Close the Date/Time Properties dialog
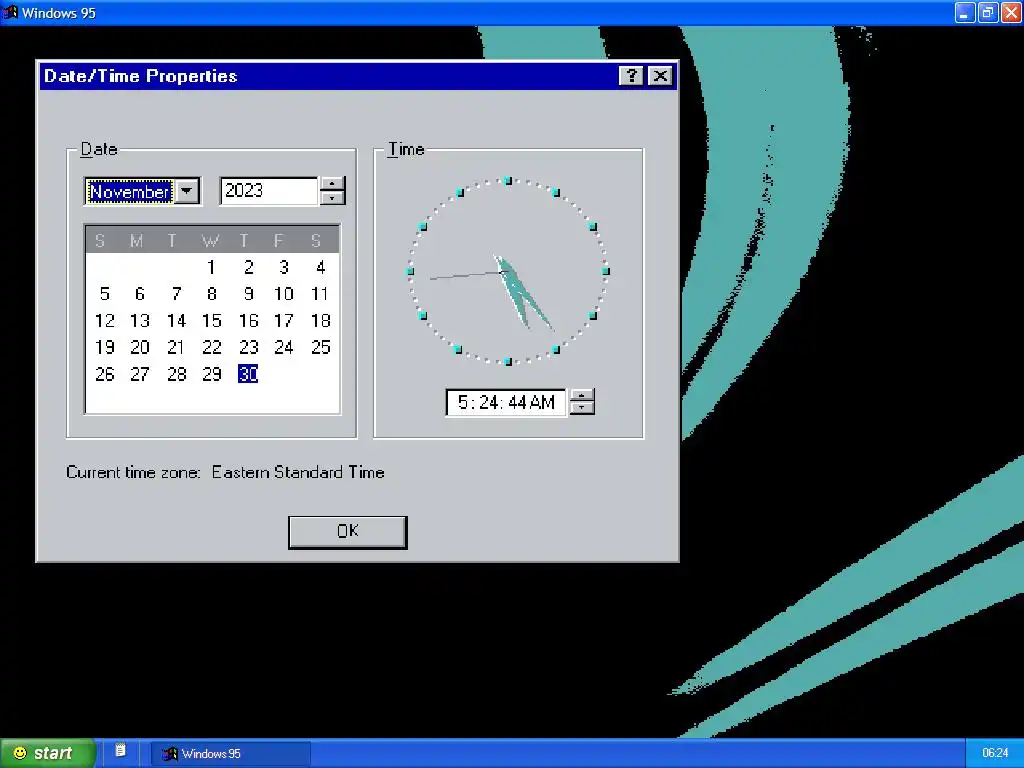This screenshot has height=768, width=1024. (x=660, y=76)
